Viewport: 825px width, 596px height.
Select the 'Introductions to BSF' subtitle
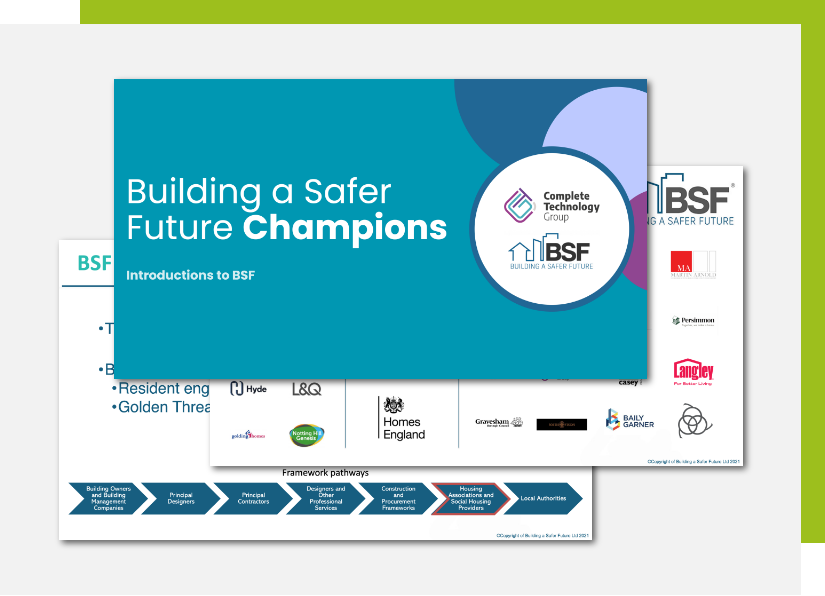click(x=190, y=275)
